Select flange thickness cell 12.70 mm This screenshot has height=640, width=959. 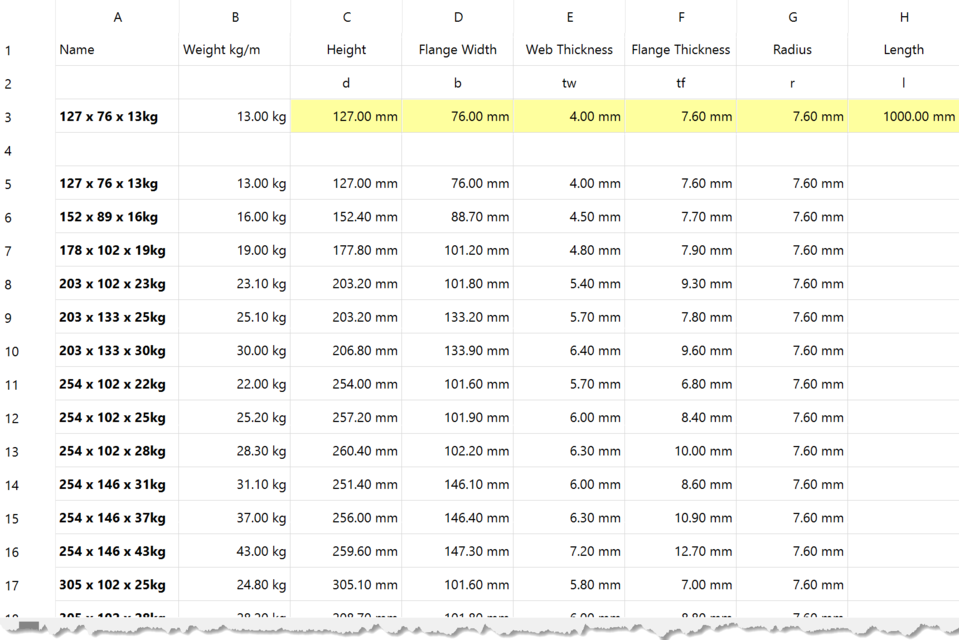coord(680,551)
